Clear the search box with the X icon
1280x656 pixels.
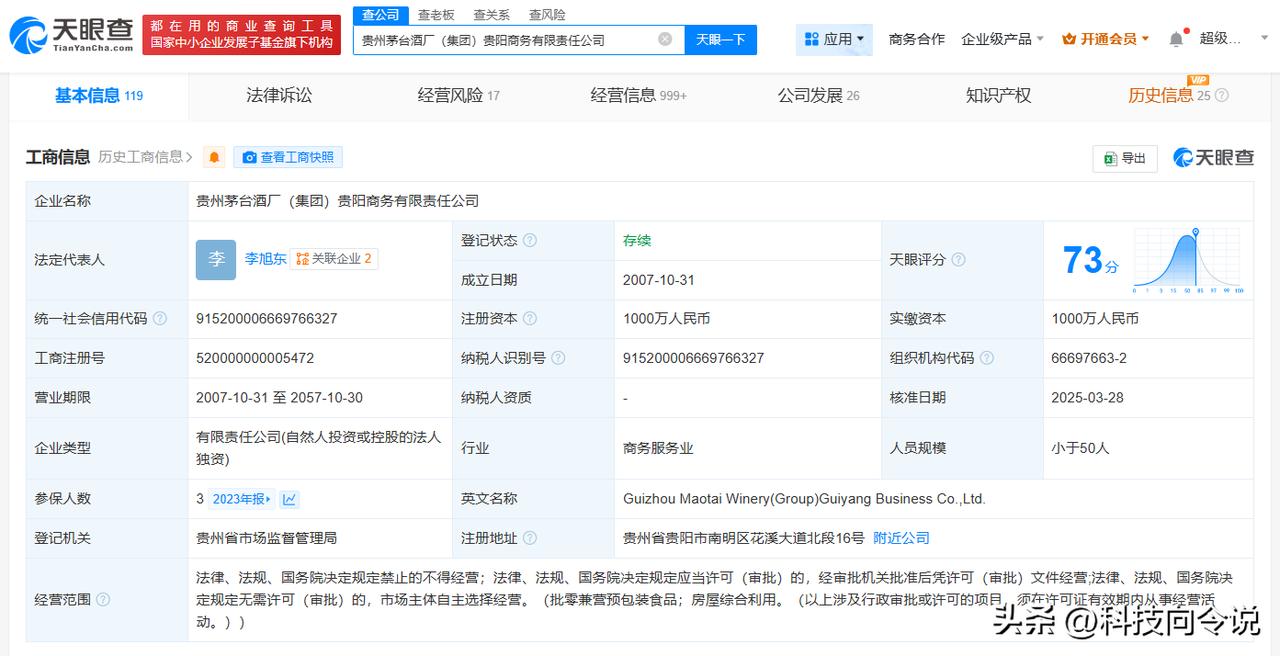665,39
